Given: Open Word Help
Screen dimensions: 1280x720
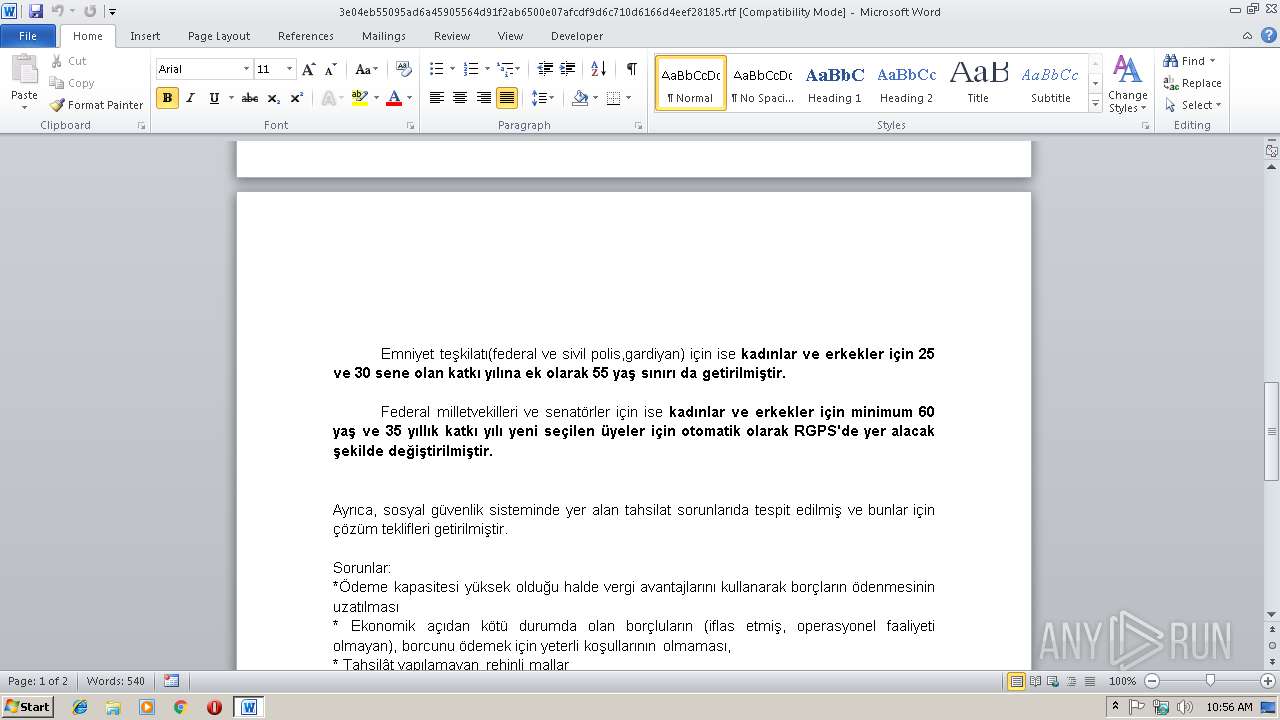Looking at the screenshot, I should coord(1269,36).
